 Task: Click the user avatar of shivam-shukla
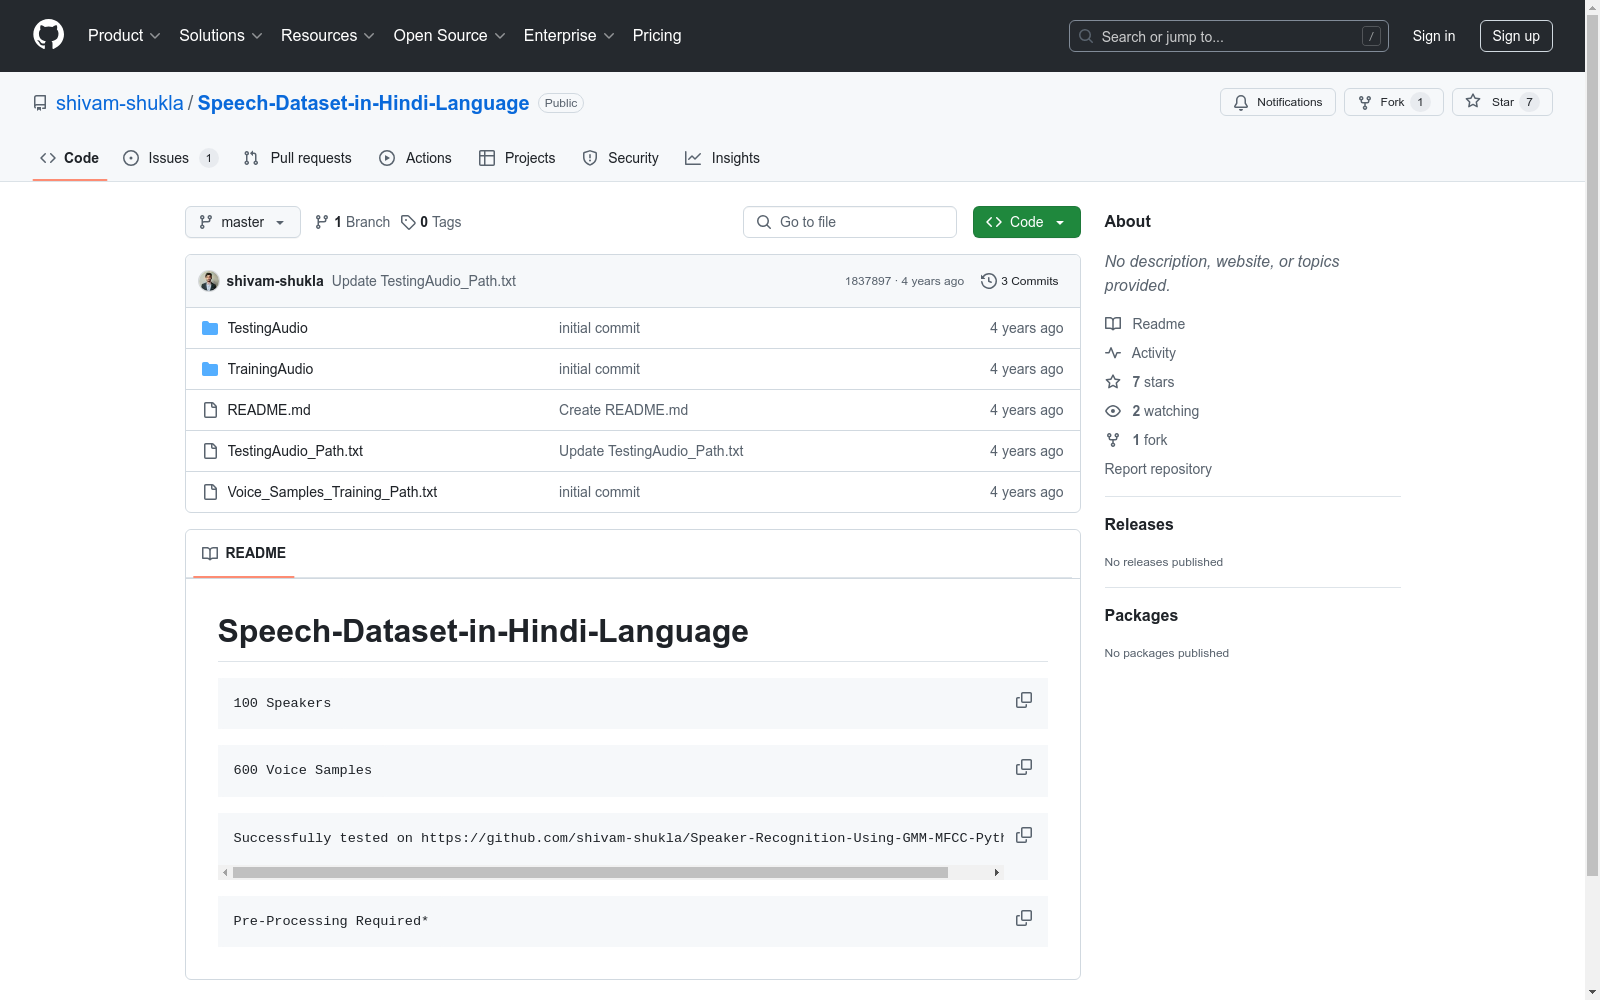pos(209,281)
